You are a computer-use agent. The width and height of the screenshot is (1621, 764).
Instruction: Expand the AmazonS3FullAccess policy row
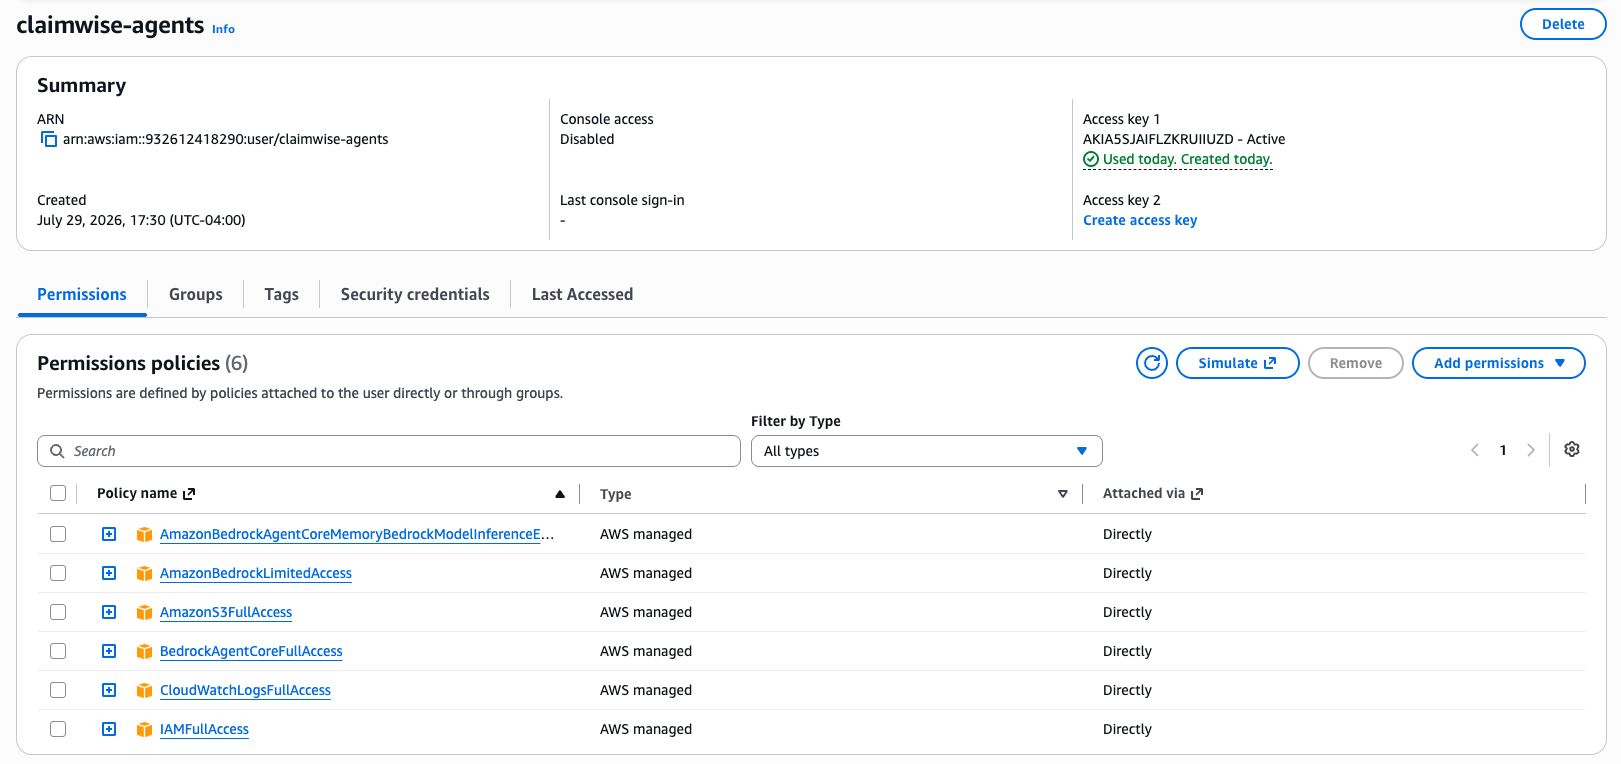pos(109,612)
